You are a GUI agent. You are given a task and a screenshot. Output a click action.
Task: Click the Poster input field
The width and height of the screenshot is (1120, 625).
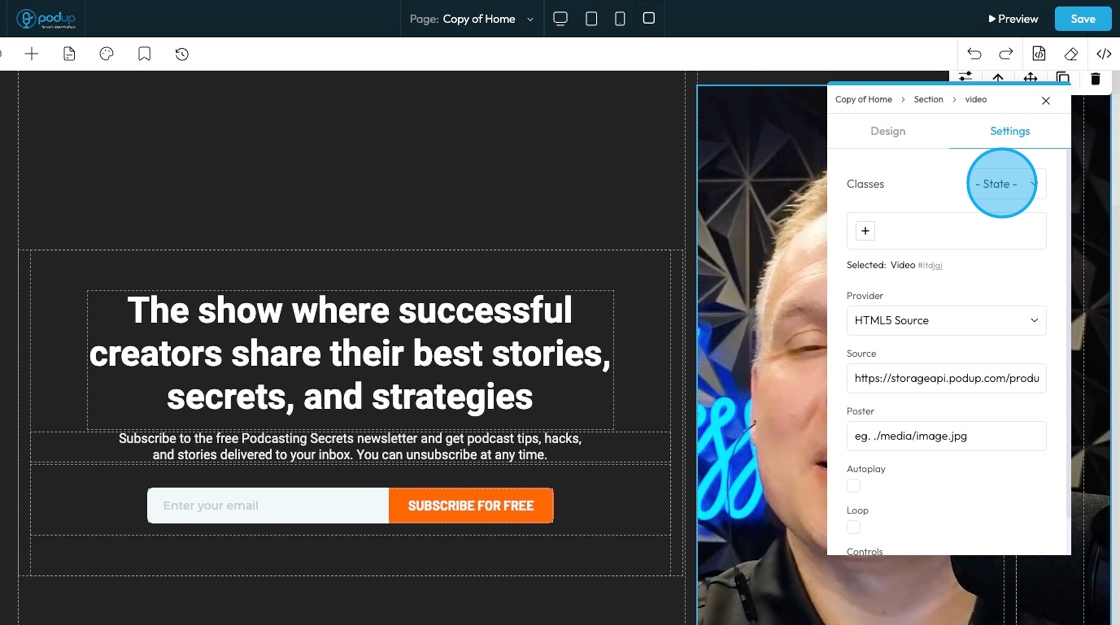point(946,436)
